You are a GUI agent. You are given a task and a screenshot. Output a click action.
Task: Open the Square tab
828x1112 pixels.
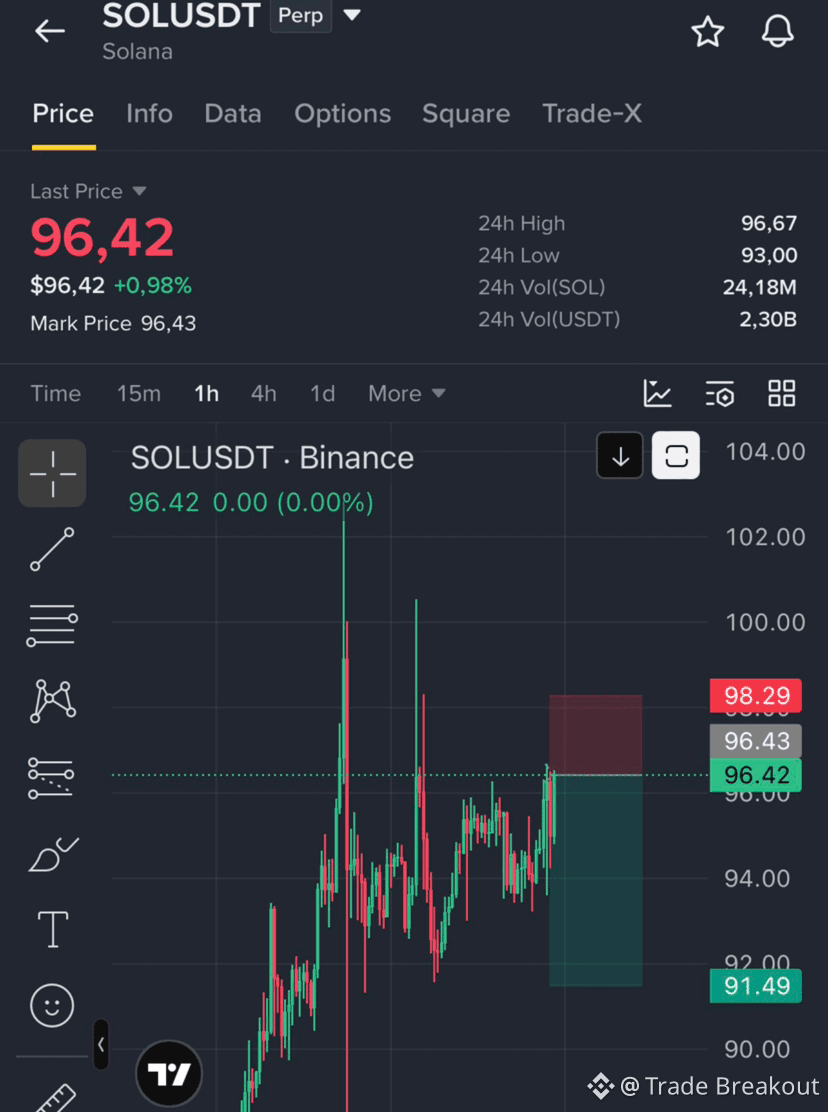466,113
